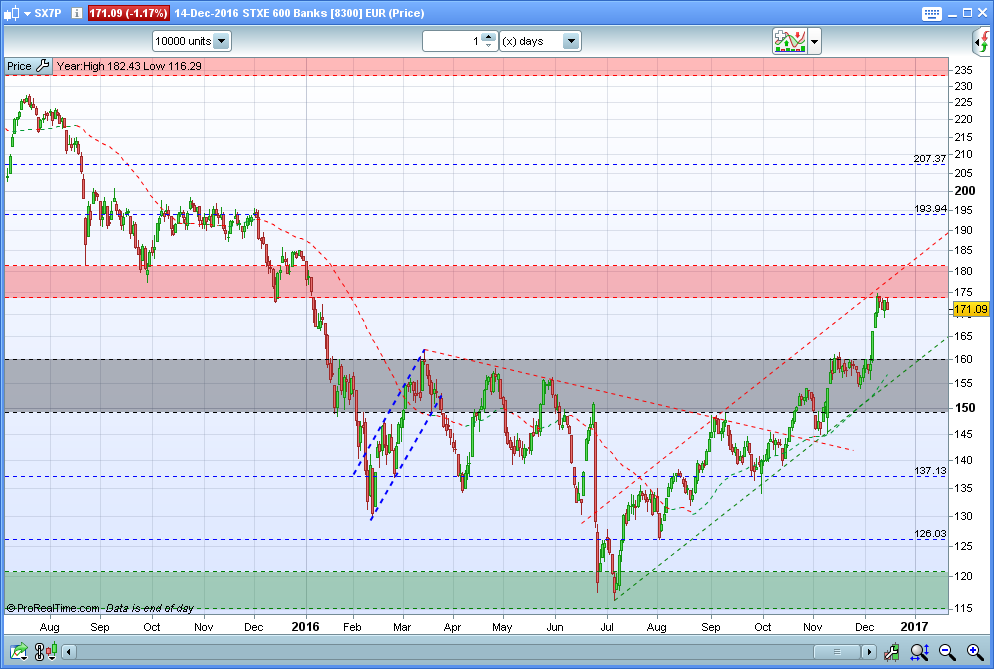This screenshot has height=669, width=994.
Task: Click the scrollbar right arrow
Action: click(x=868, y=651)
